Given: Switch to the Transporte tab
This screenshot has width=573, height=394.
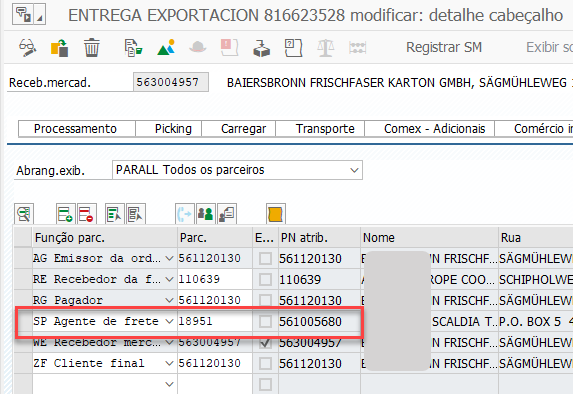Looking at the screenshot, I should [x=325, y=129].
